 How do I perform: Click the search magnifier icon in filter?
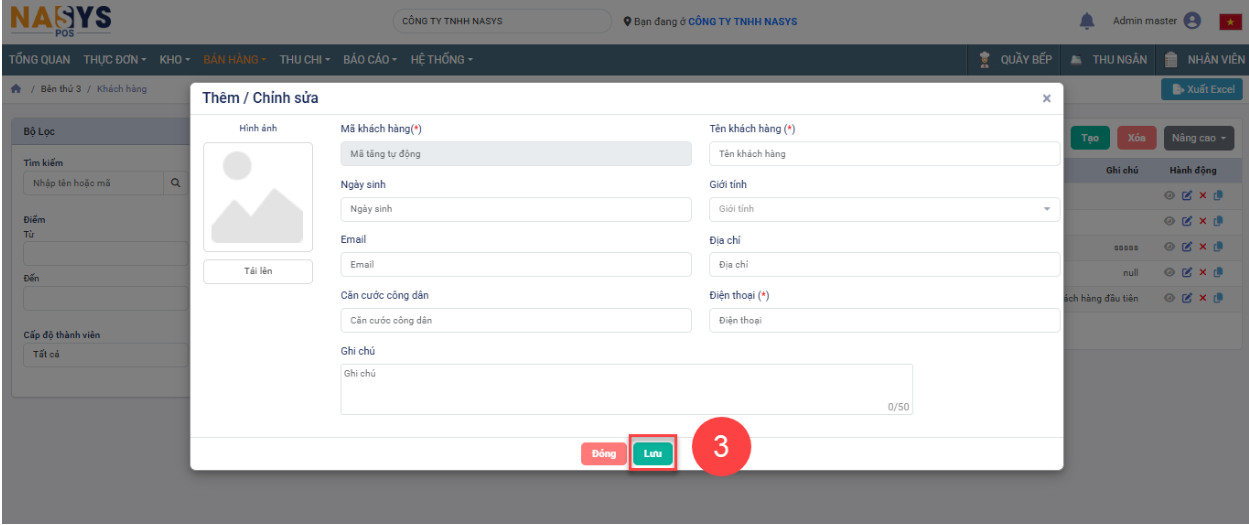(175, 183)
